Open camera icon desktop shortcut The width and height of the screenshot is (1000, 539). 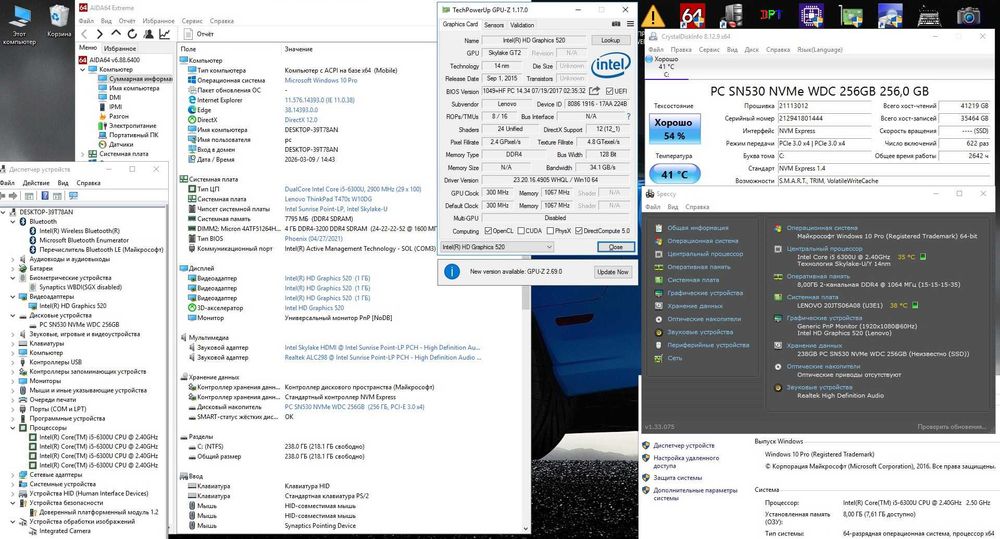pyautogui.click(x=968, y=15)
